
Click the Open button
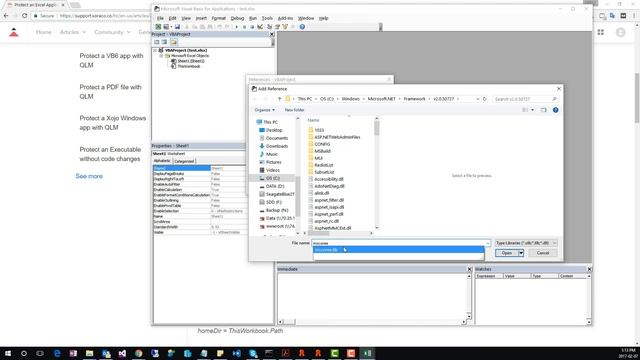point(507,253)
